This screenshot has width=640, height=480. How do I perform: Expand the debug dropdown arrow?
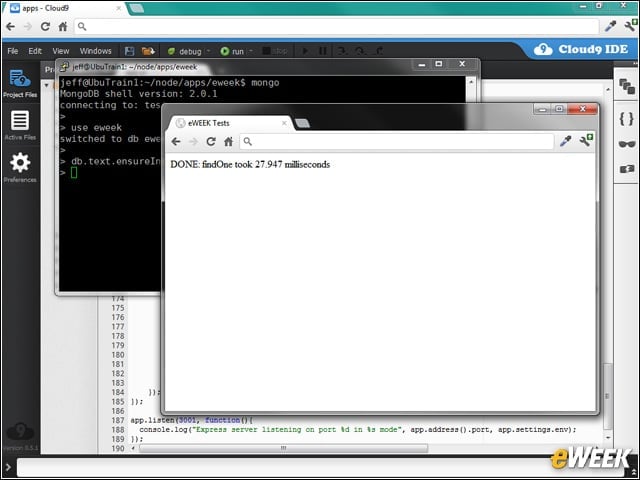[x=209, y=51]
